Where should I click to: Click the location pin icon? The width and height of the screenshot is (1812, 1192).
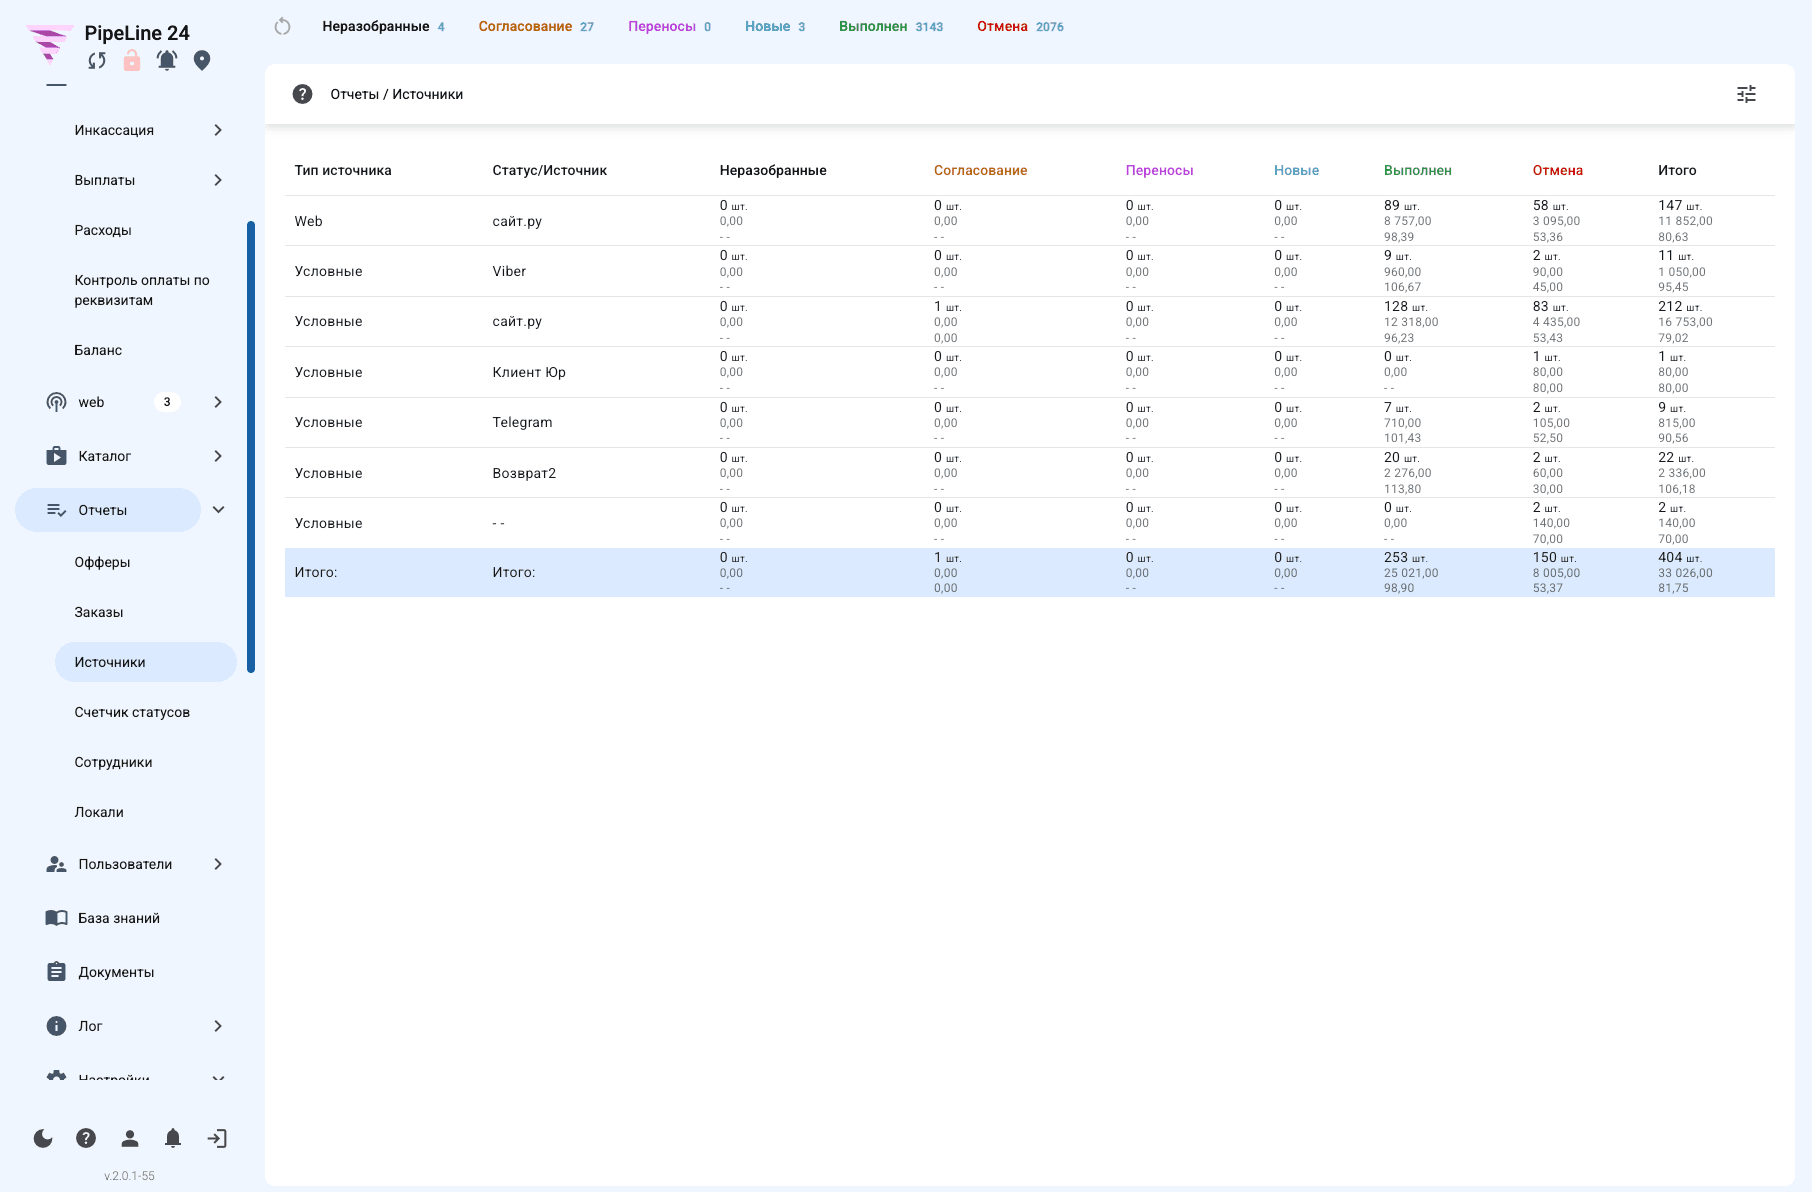[x=202, y=61]
